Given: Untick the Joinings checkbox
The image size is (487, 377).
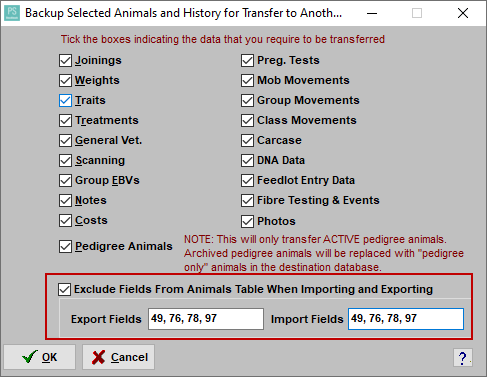Looking at the screenshot, I should click(x=65, y=61).
